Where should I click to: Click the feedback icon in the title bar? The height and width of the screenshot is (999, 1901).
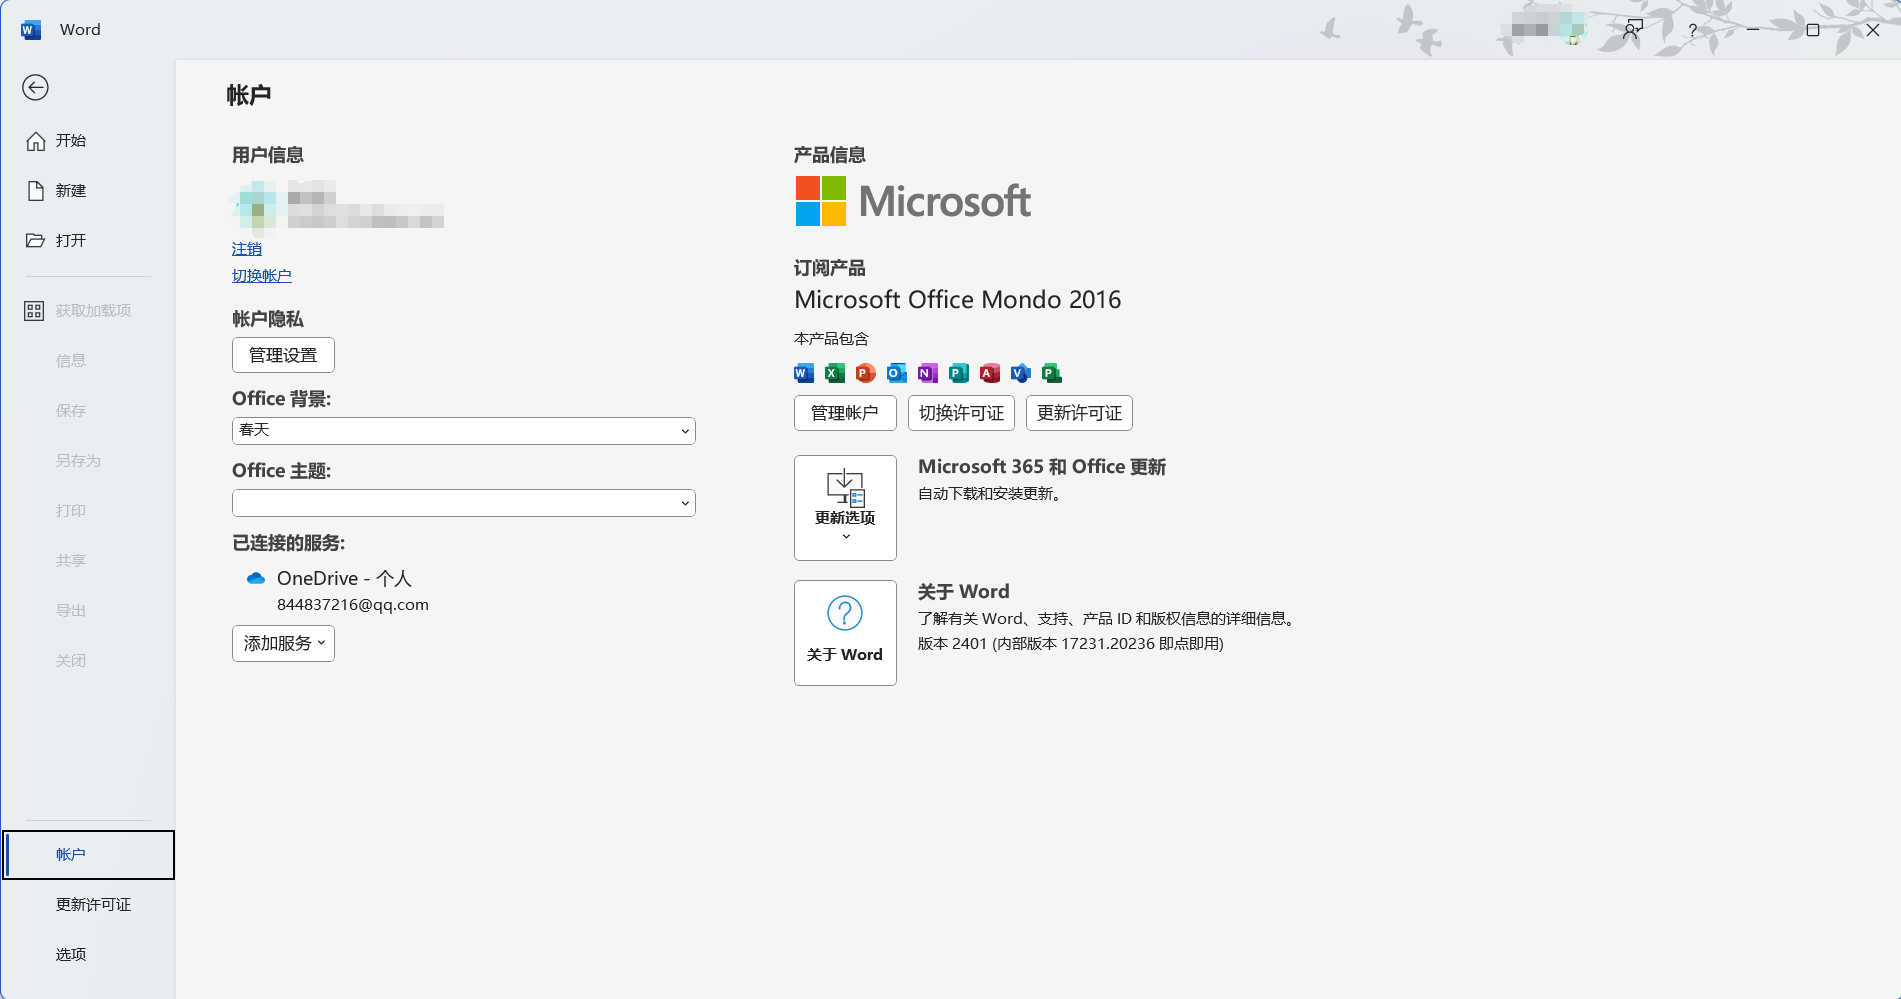point(1633,30)
